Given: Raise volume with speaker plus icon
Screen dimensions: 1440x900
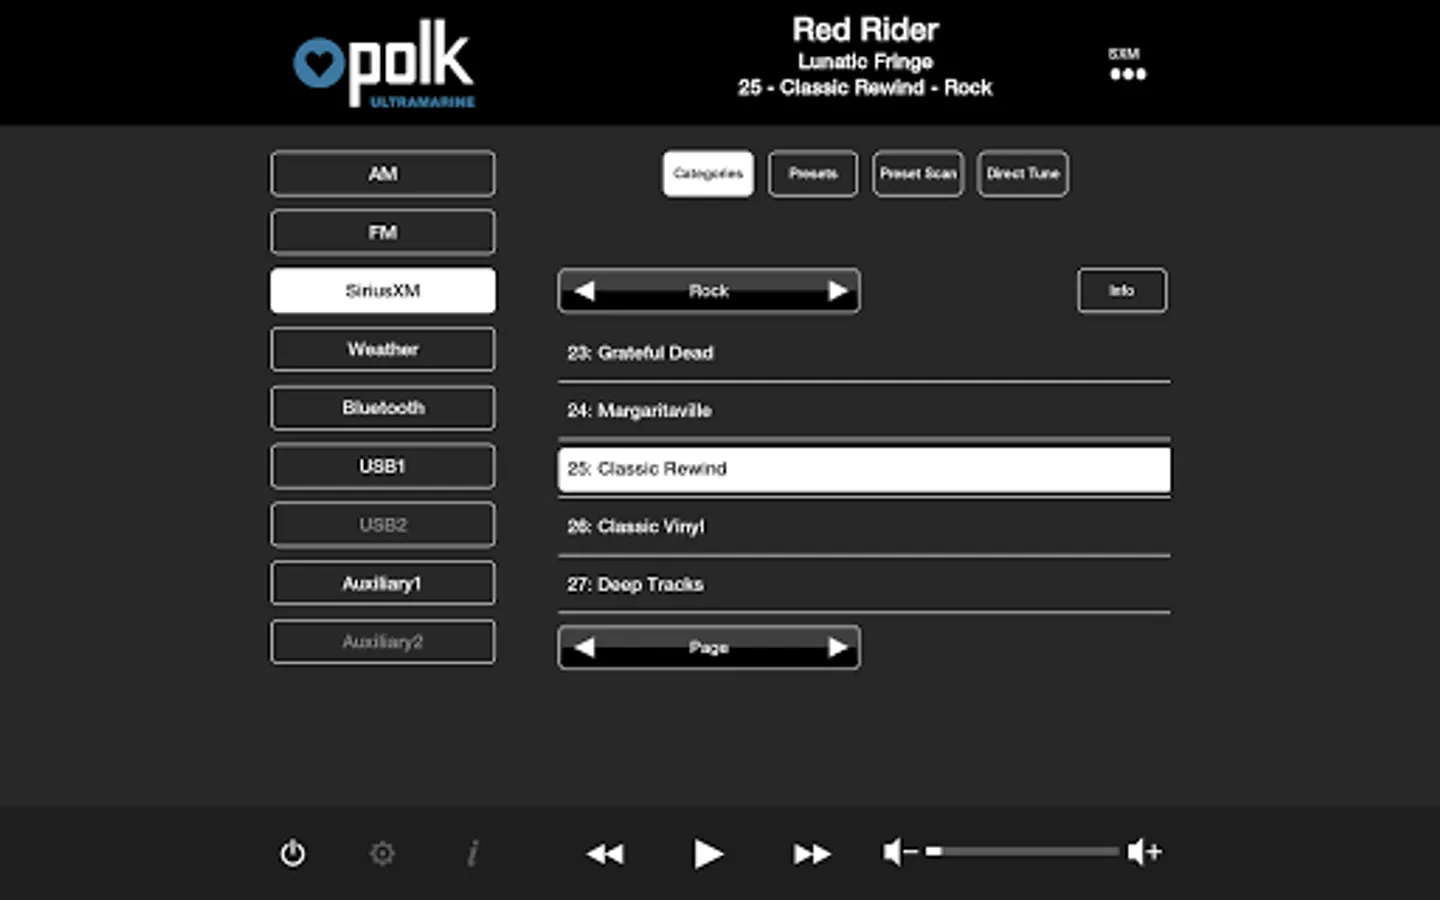Looking at the screenshot, I should pos(1145,852).
